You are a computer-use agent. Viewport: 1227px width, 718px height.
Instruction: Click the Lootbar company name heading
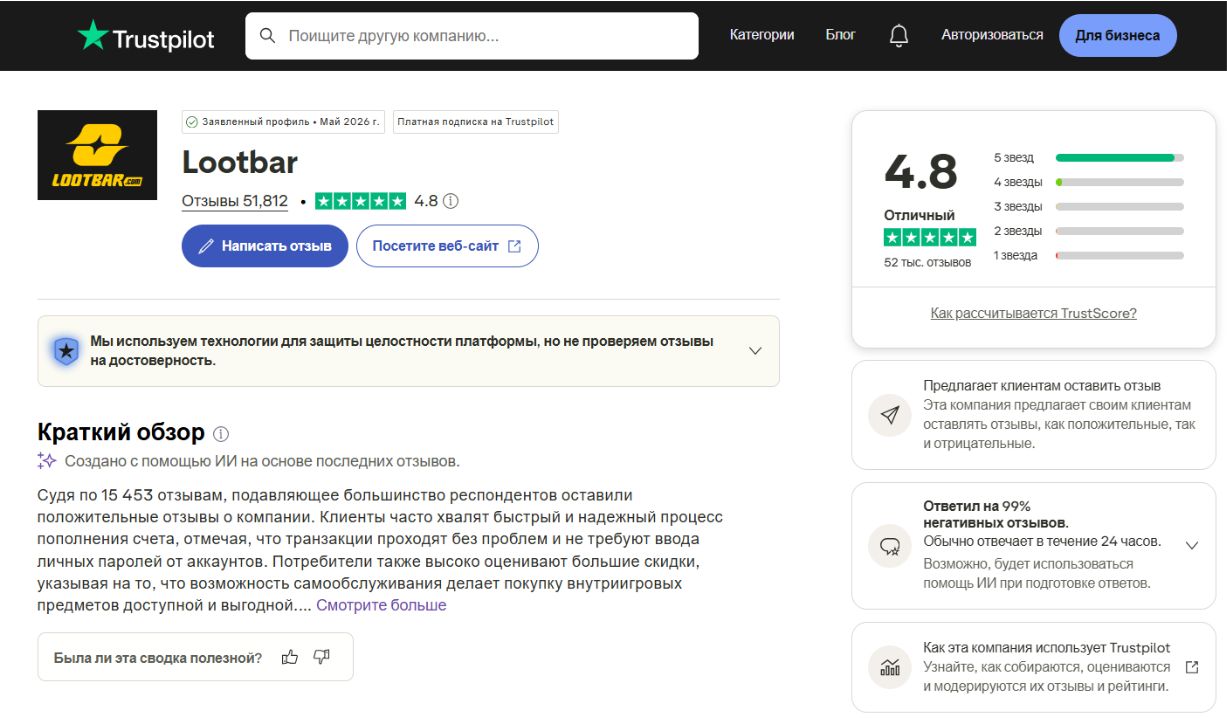[240, 162]
